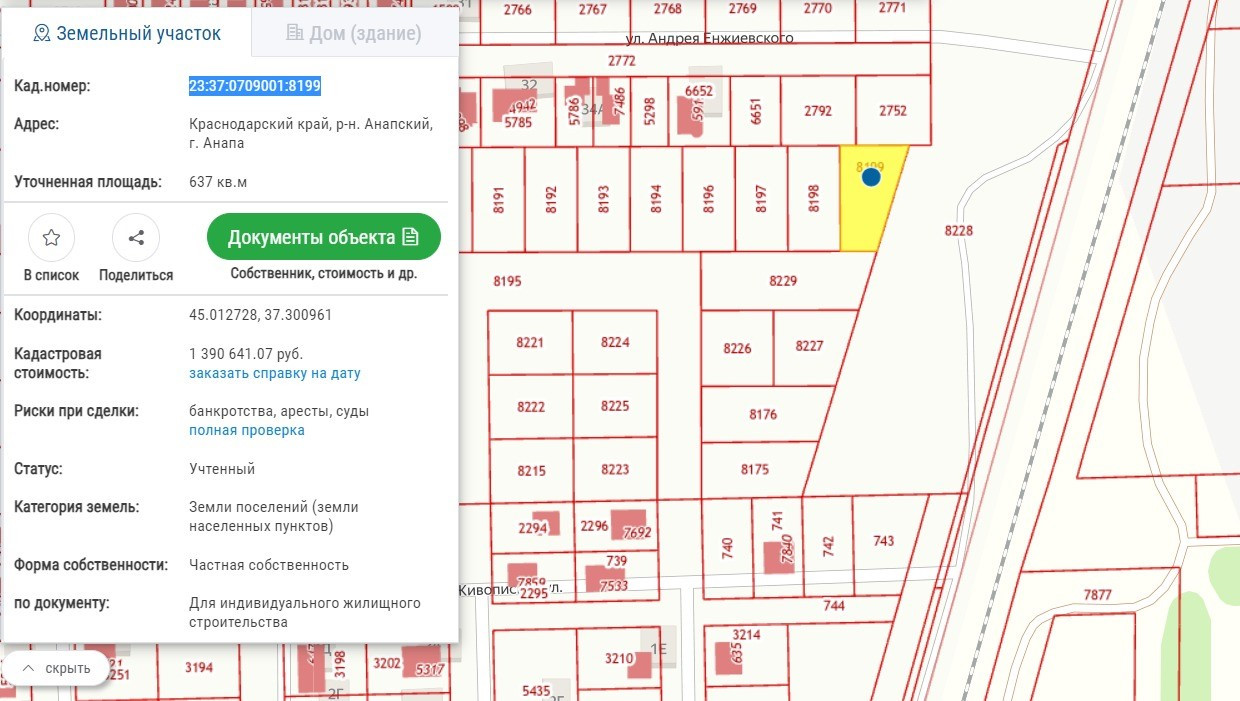1240x701 pixels.
Task: Click parcel 2767 at the top
Action: (592, 8)
